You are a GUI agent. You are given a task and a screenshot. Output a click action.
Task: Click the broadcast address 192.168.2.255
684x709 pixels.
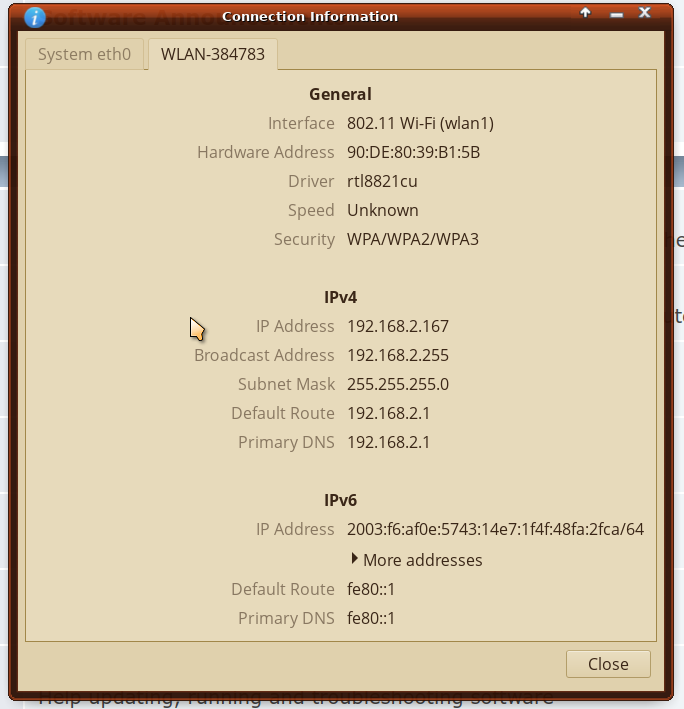[397, 355]
